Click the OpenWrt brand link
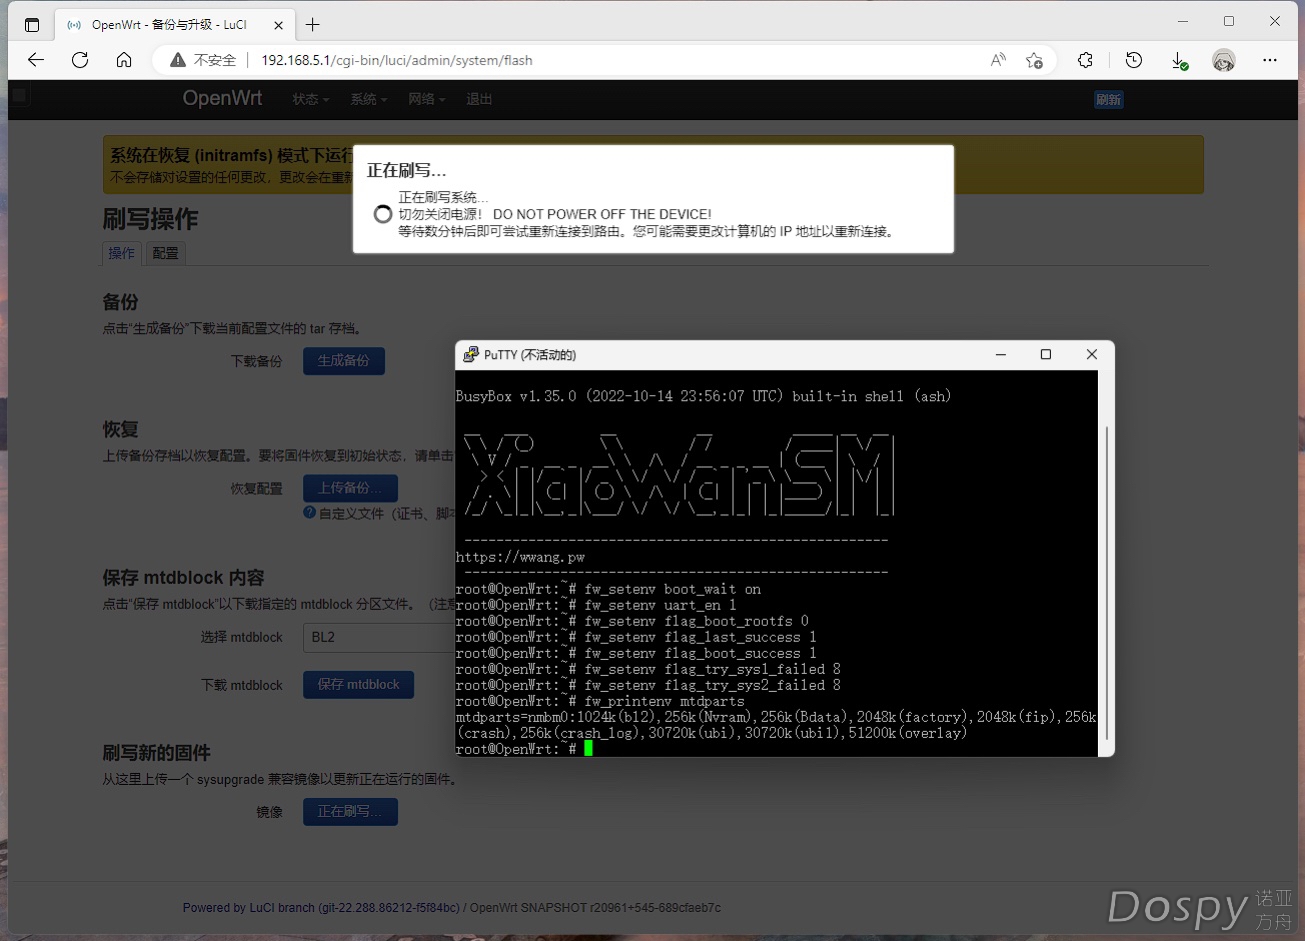The image size is (1305, 941). [222, 98]
